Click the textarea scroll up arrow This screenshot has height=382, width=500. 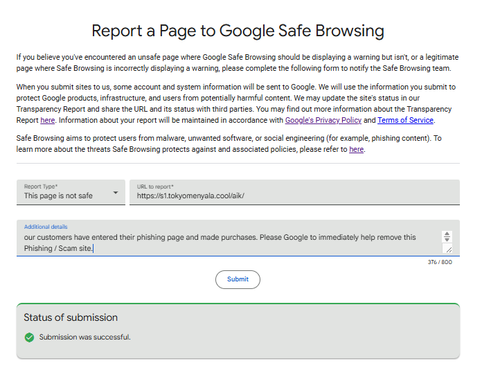[447, 234]
